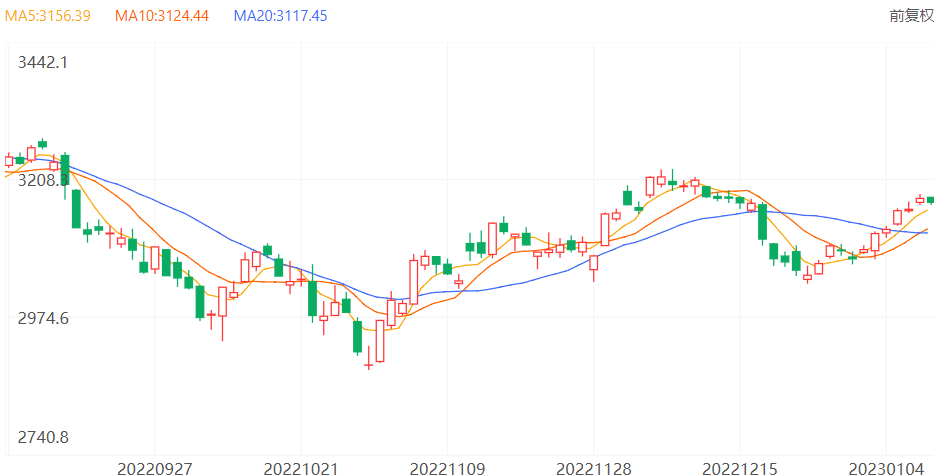The width and height of the screenshot is (937, 476).
Task: Click the 3442.1 price axis label
Action: pos(43,62)
